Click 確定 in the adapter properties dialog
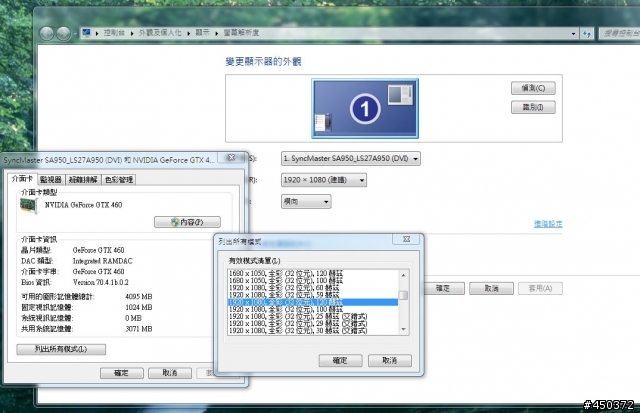The image size is (640, 413). tap(122, 373)
